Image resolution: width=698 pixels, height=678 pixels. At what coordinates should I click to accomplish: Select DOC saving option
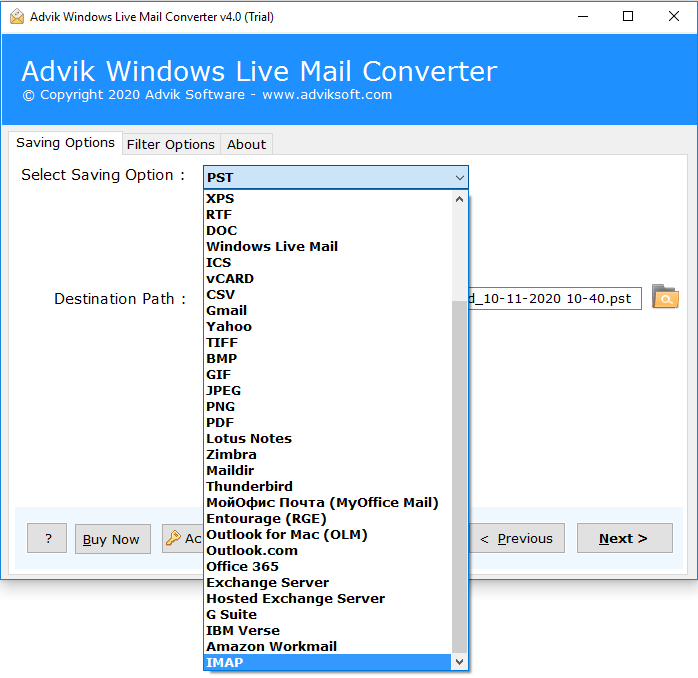pyautogui.click(x=328, y=231)
